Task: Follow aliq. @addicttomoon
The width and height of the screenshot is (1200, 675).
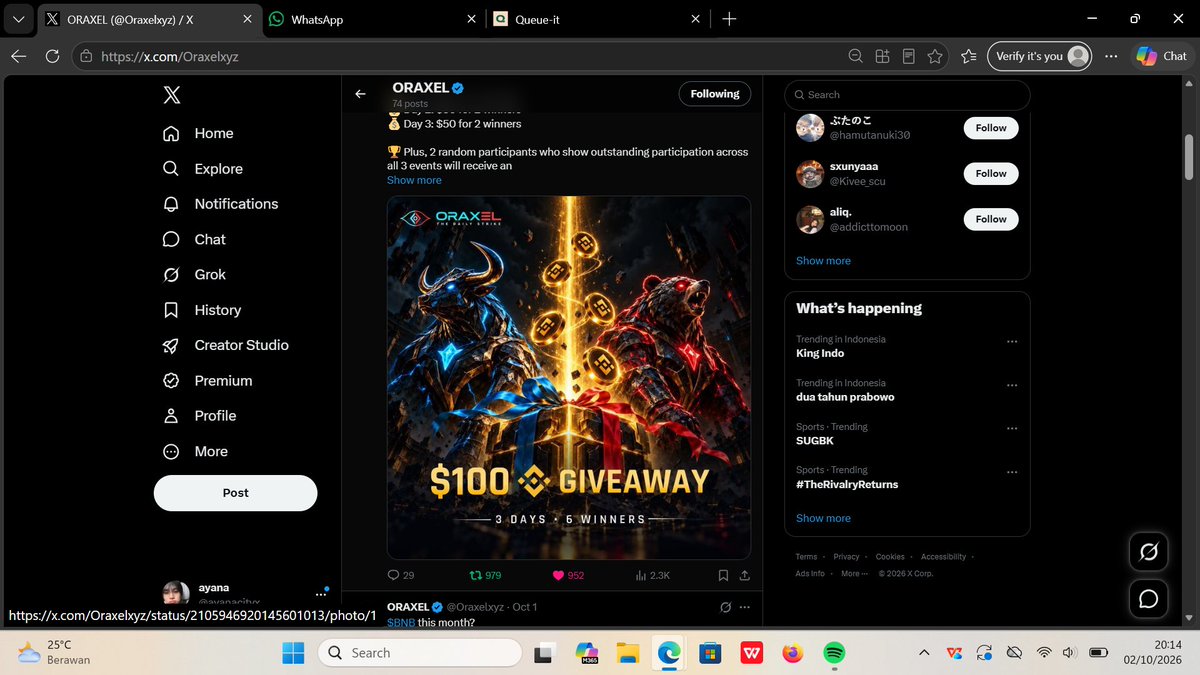Action: coord(991,219)
